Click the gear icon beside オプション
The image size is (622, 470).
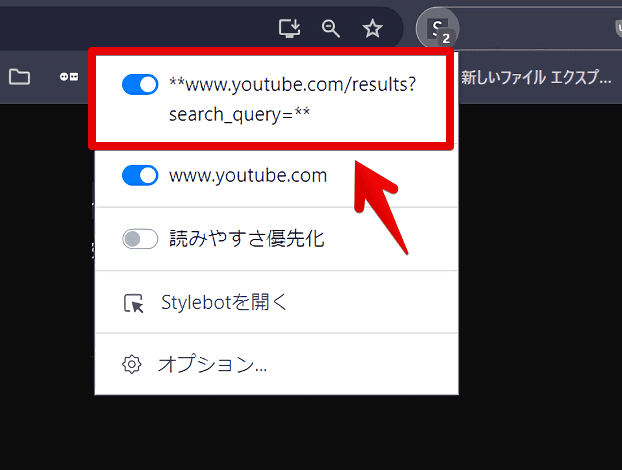click(x=132, y=364)
